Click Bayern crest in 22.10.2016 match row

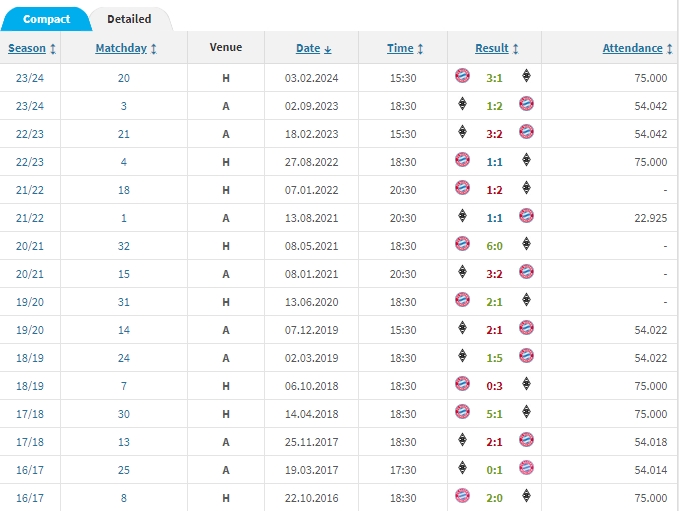(463, 496)
